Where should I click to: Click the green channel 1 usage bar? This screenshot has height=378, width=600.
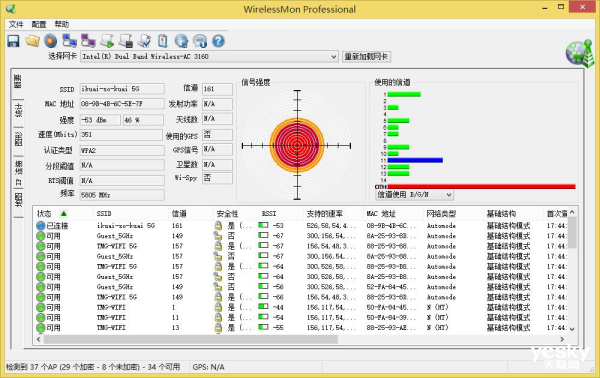point(404,94)
